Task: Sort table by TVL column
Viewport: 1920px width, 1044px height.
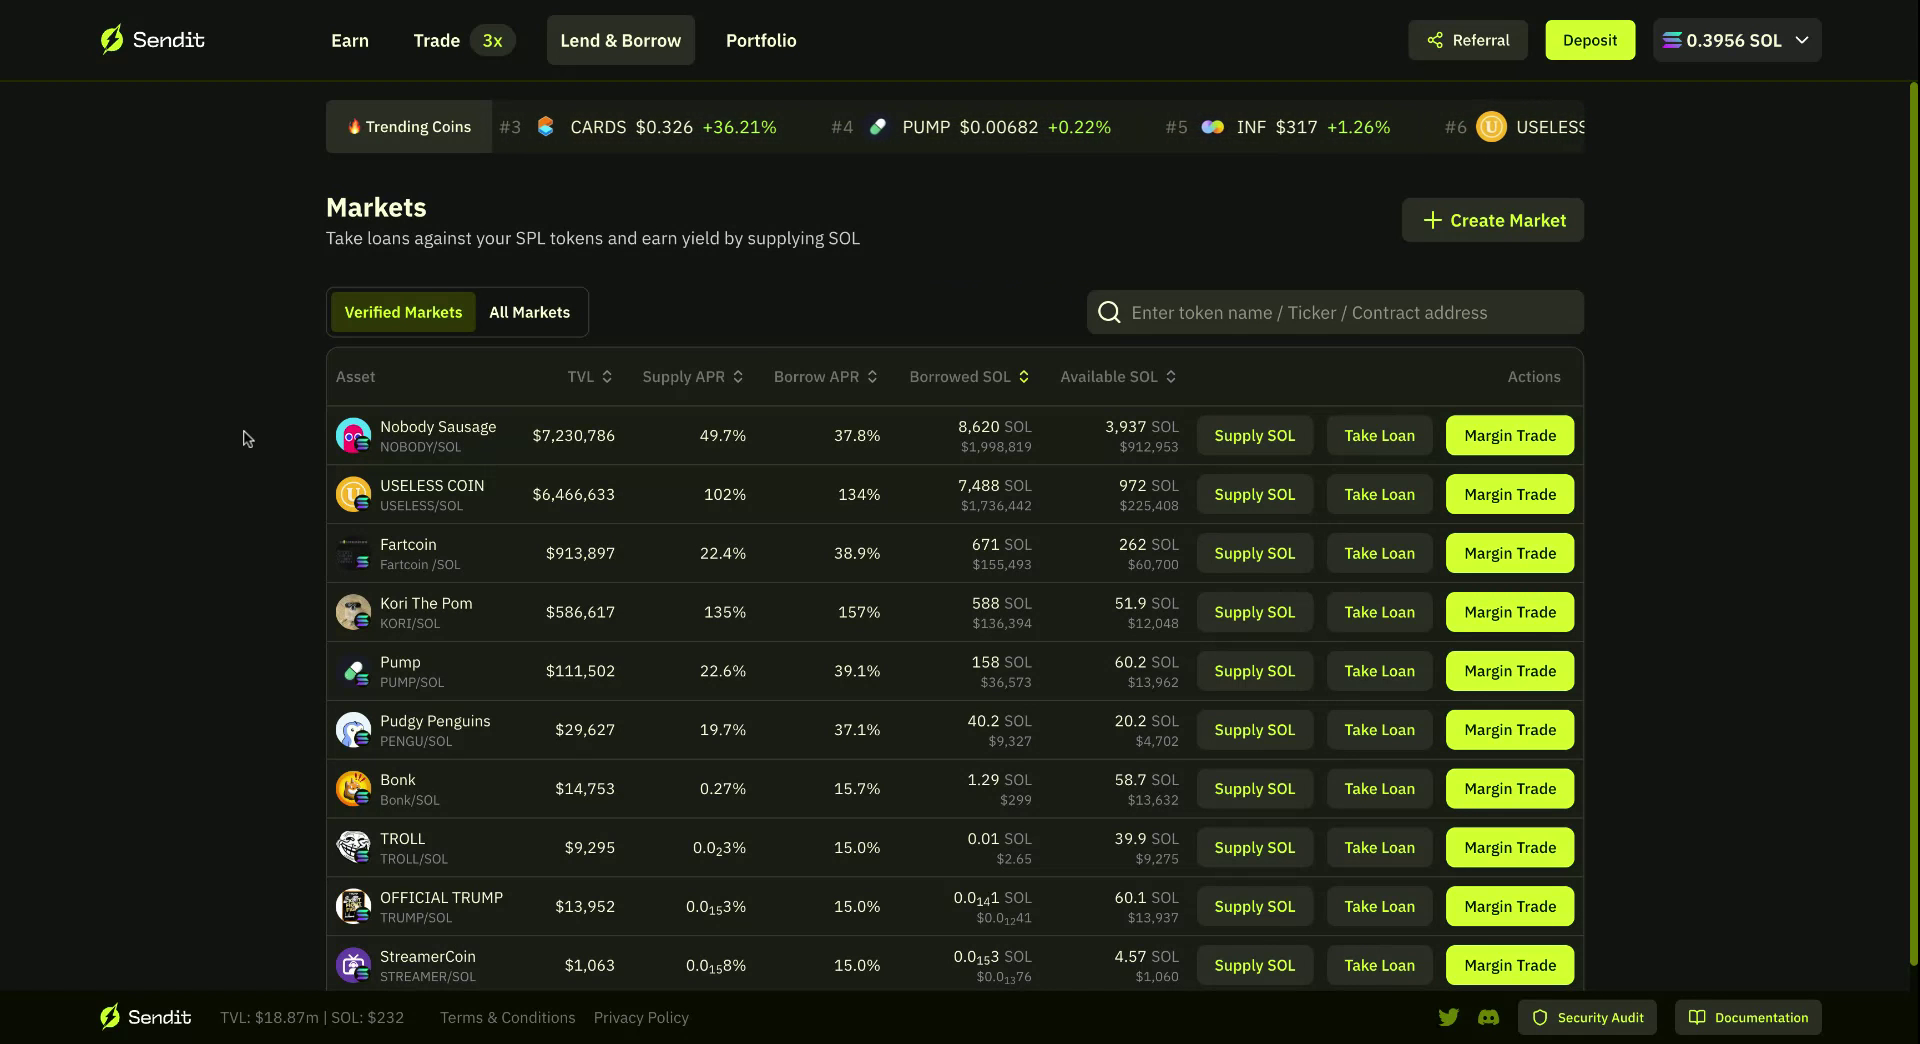Action: point(589,377)
